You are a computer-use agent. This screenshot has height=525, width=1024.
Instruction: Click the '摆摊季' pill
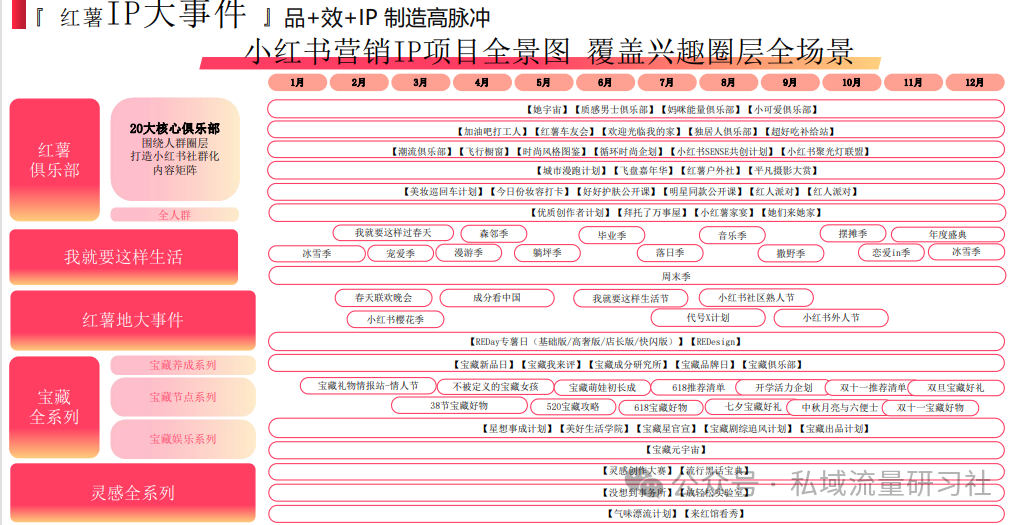[853, 233]
